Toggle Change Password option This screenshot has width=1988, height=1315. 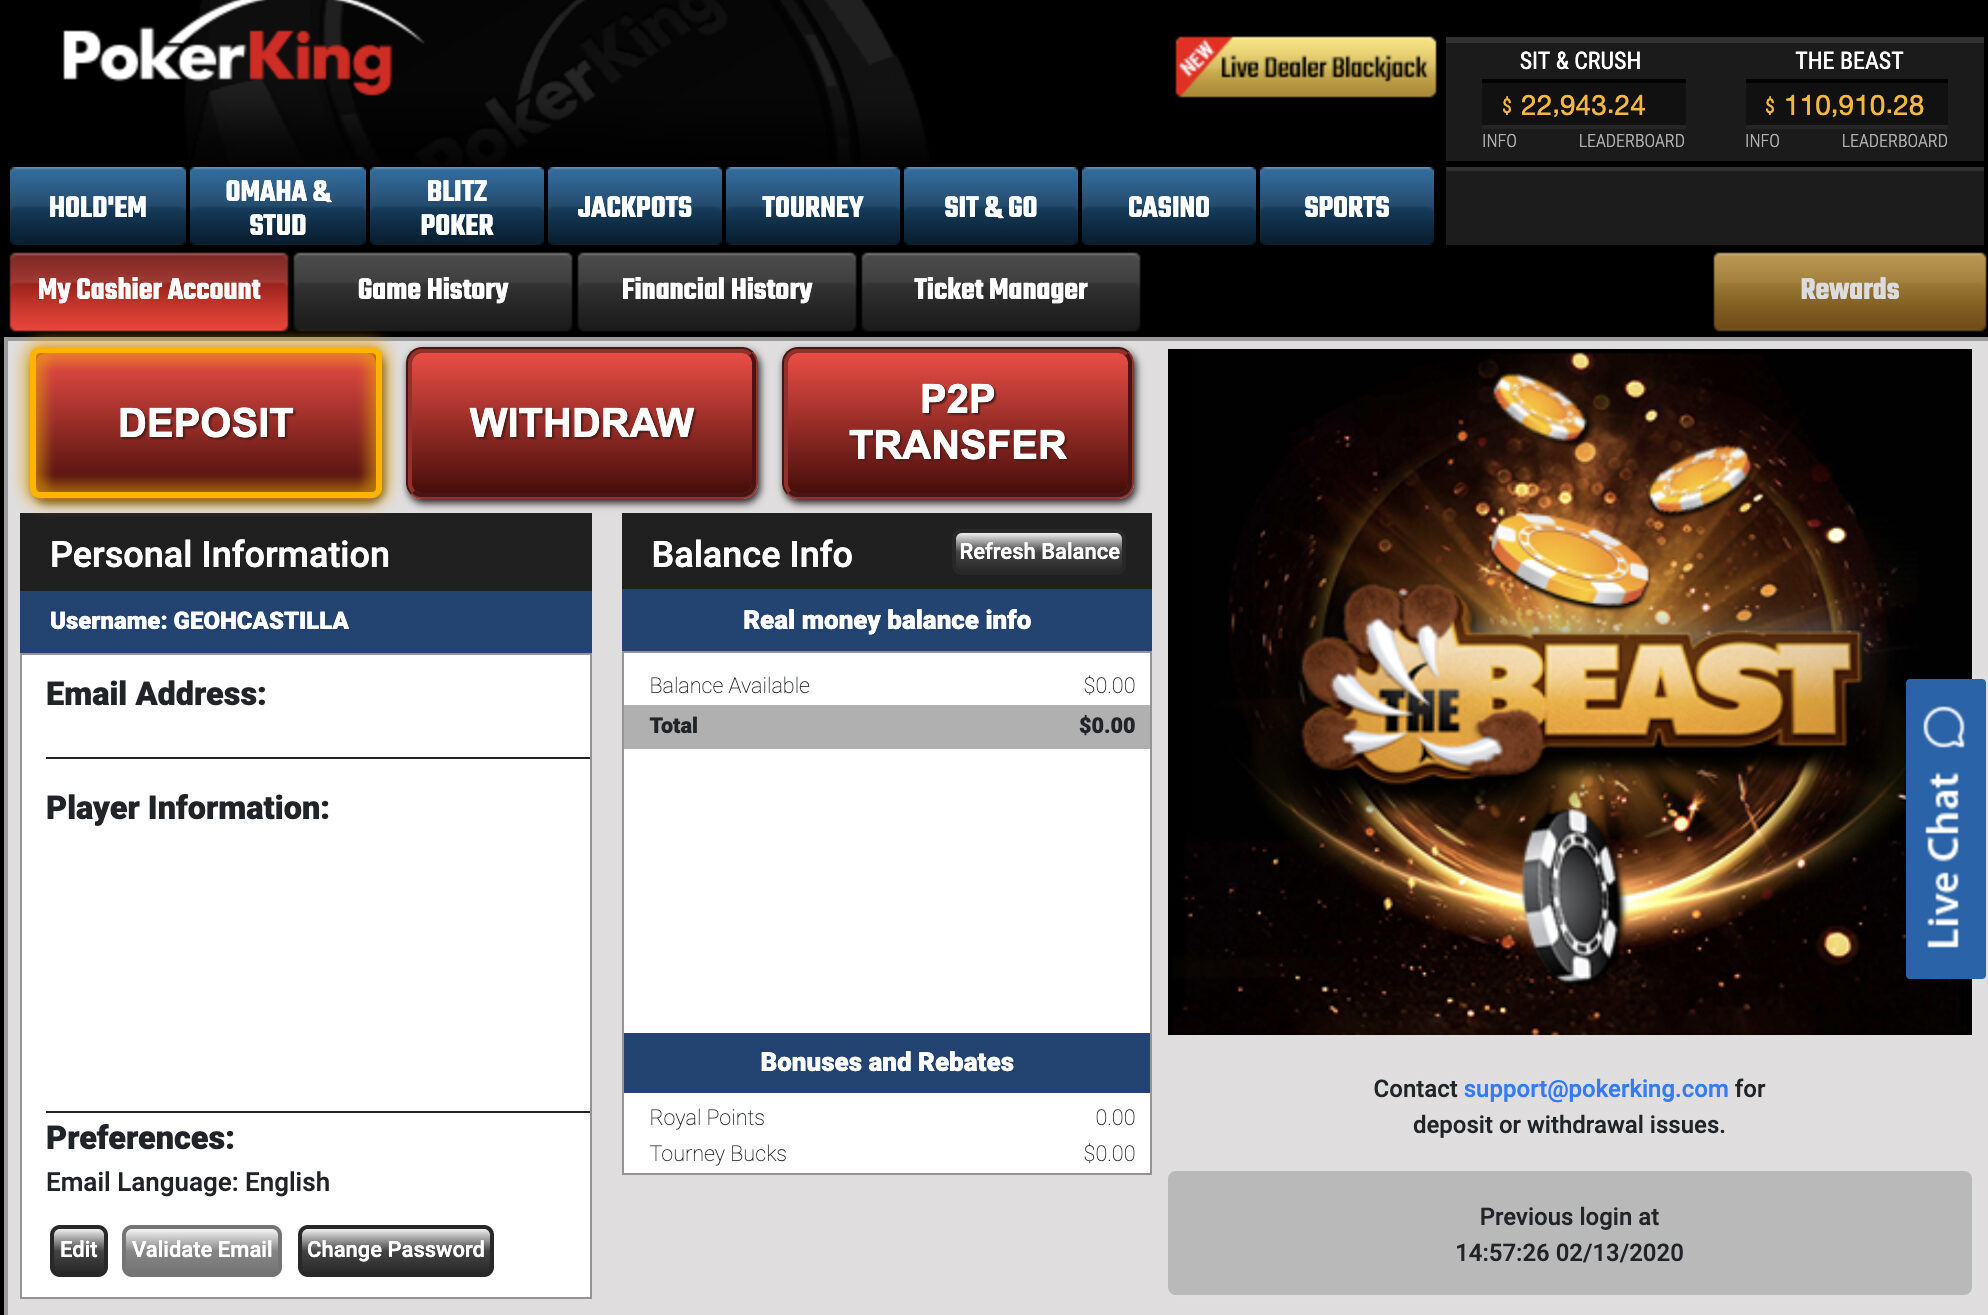396,1249
